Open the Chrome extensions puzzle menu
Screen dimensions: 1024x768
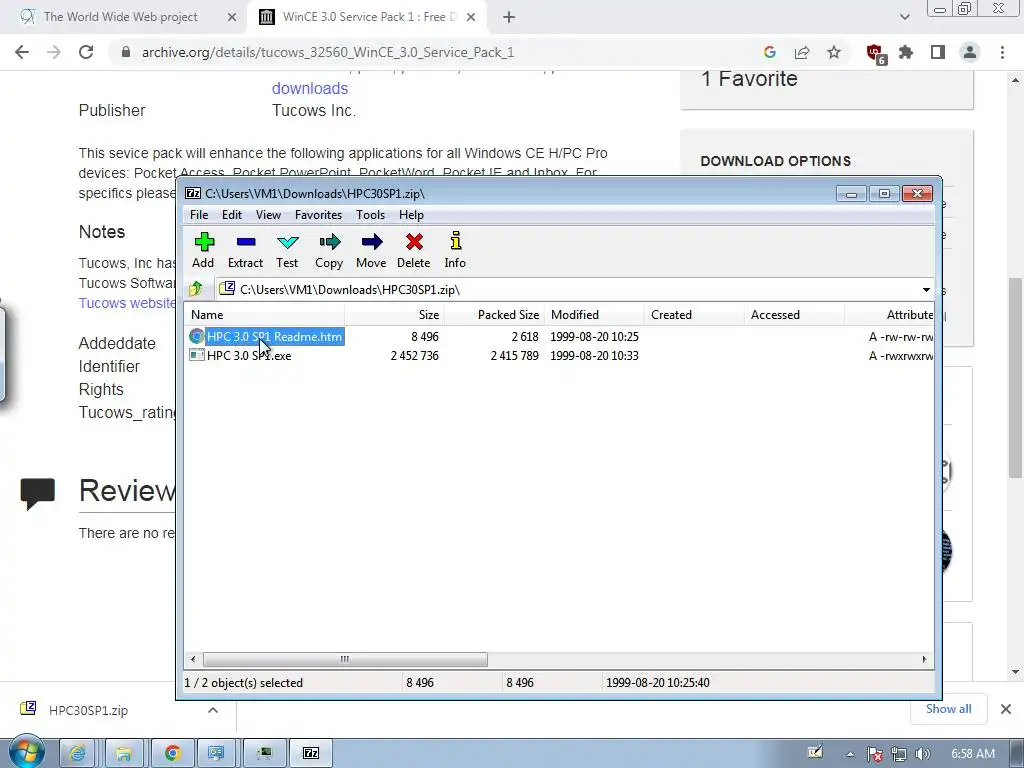pos(906,52)
